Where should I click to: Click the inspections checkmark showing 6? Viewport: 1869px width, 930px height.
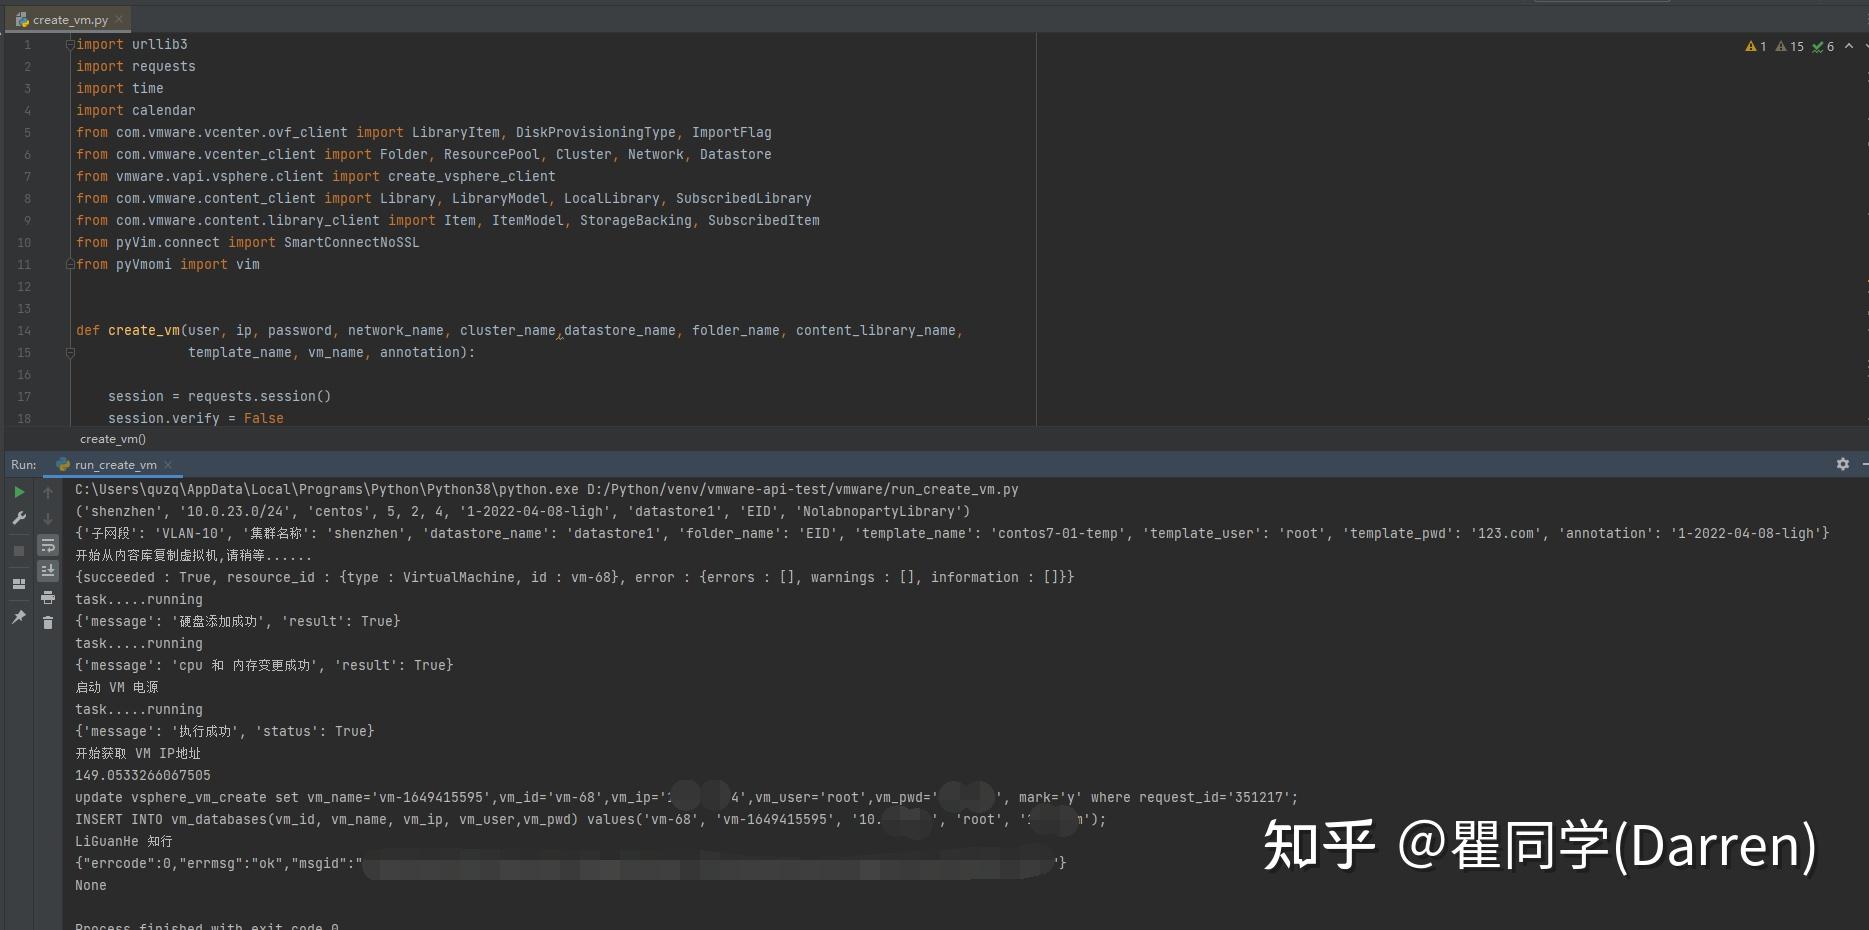pyautogui.click(x=1824, y=46)
